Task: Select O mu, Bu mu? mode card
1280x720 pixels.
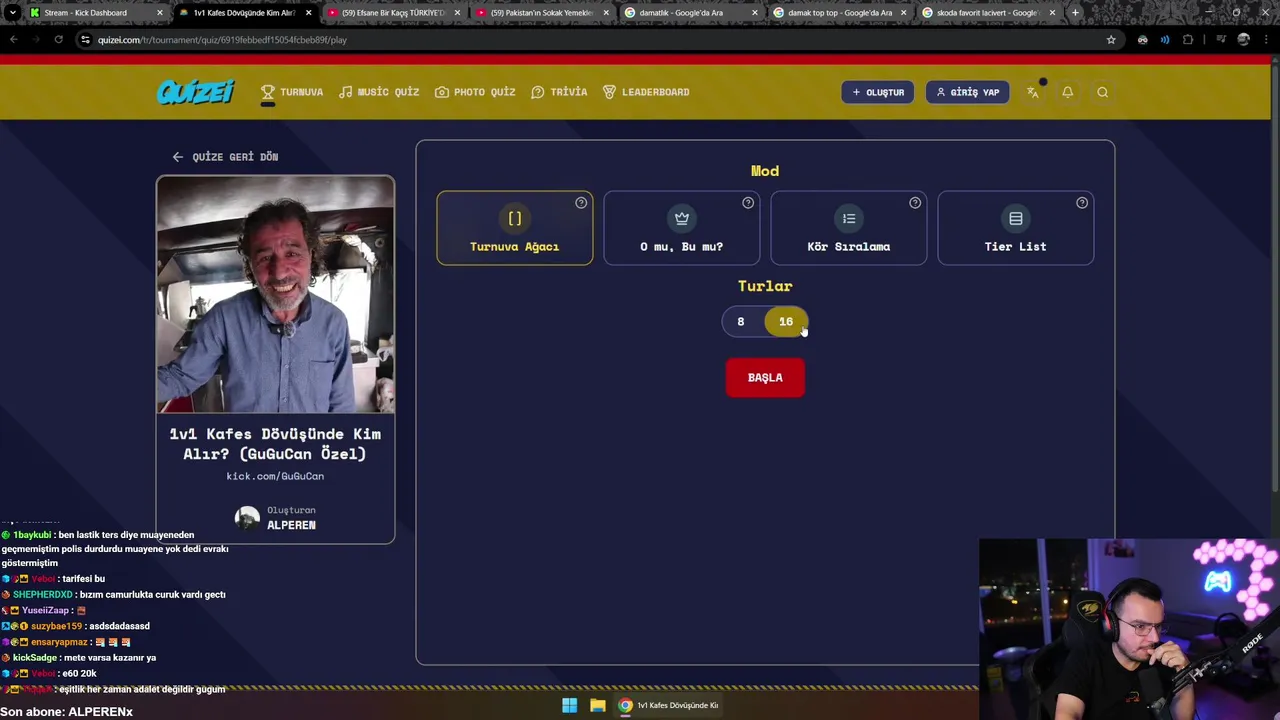Action: click(682, 228)
